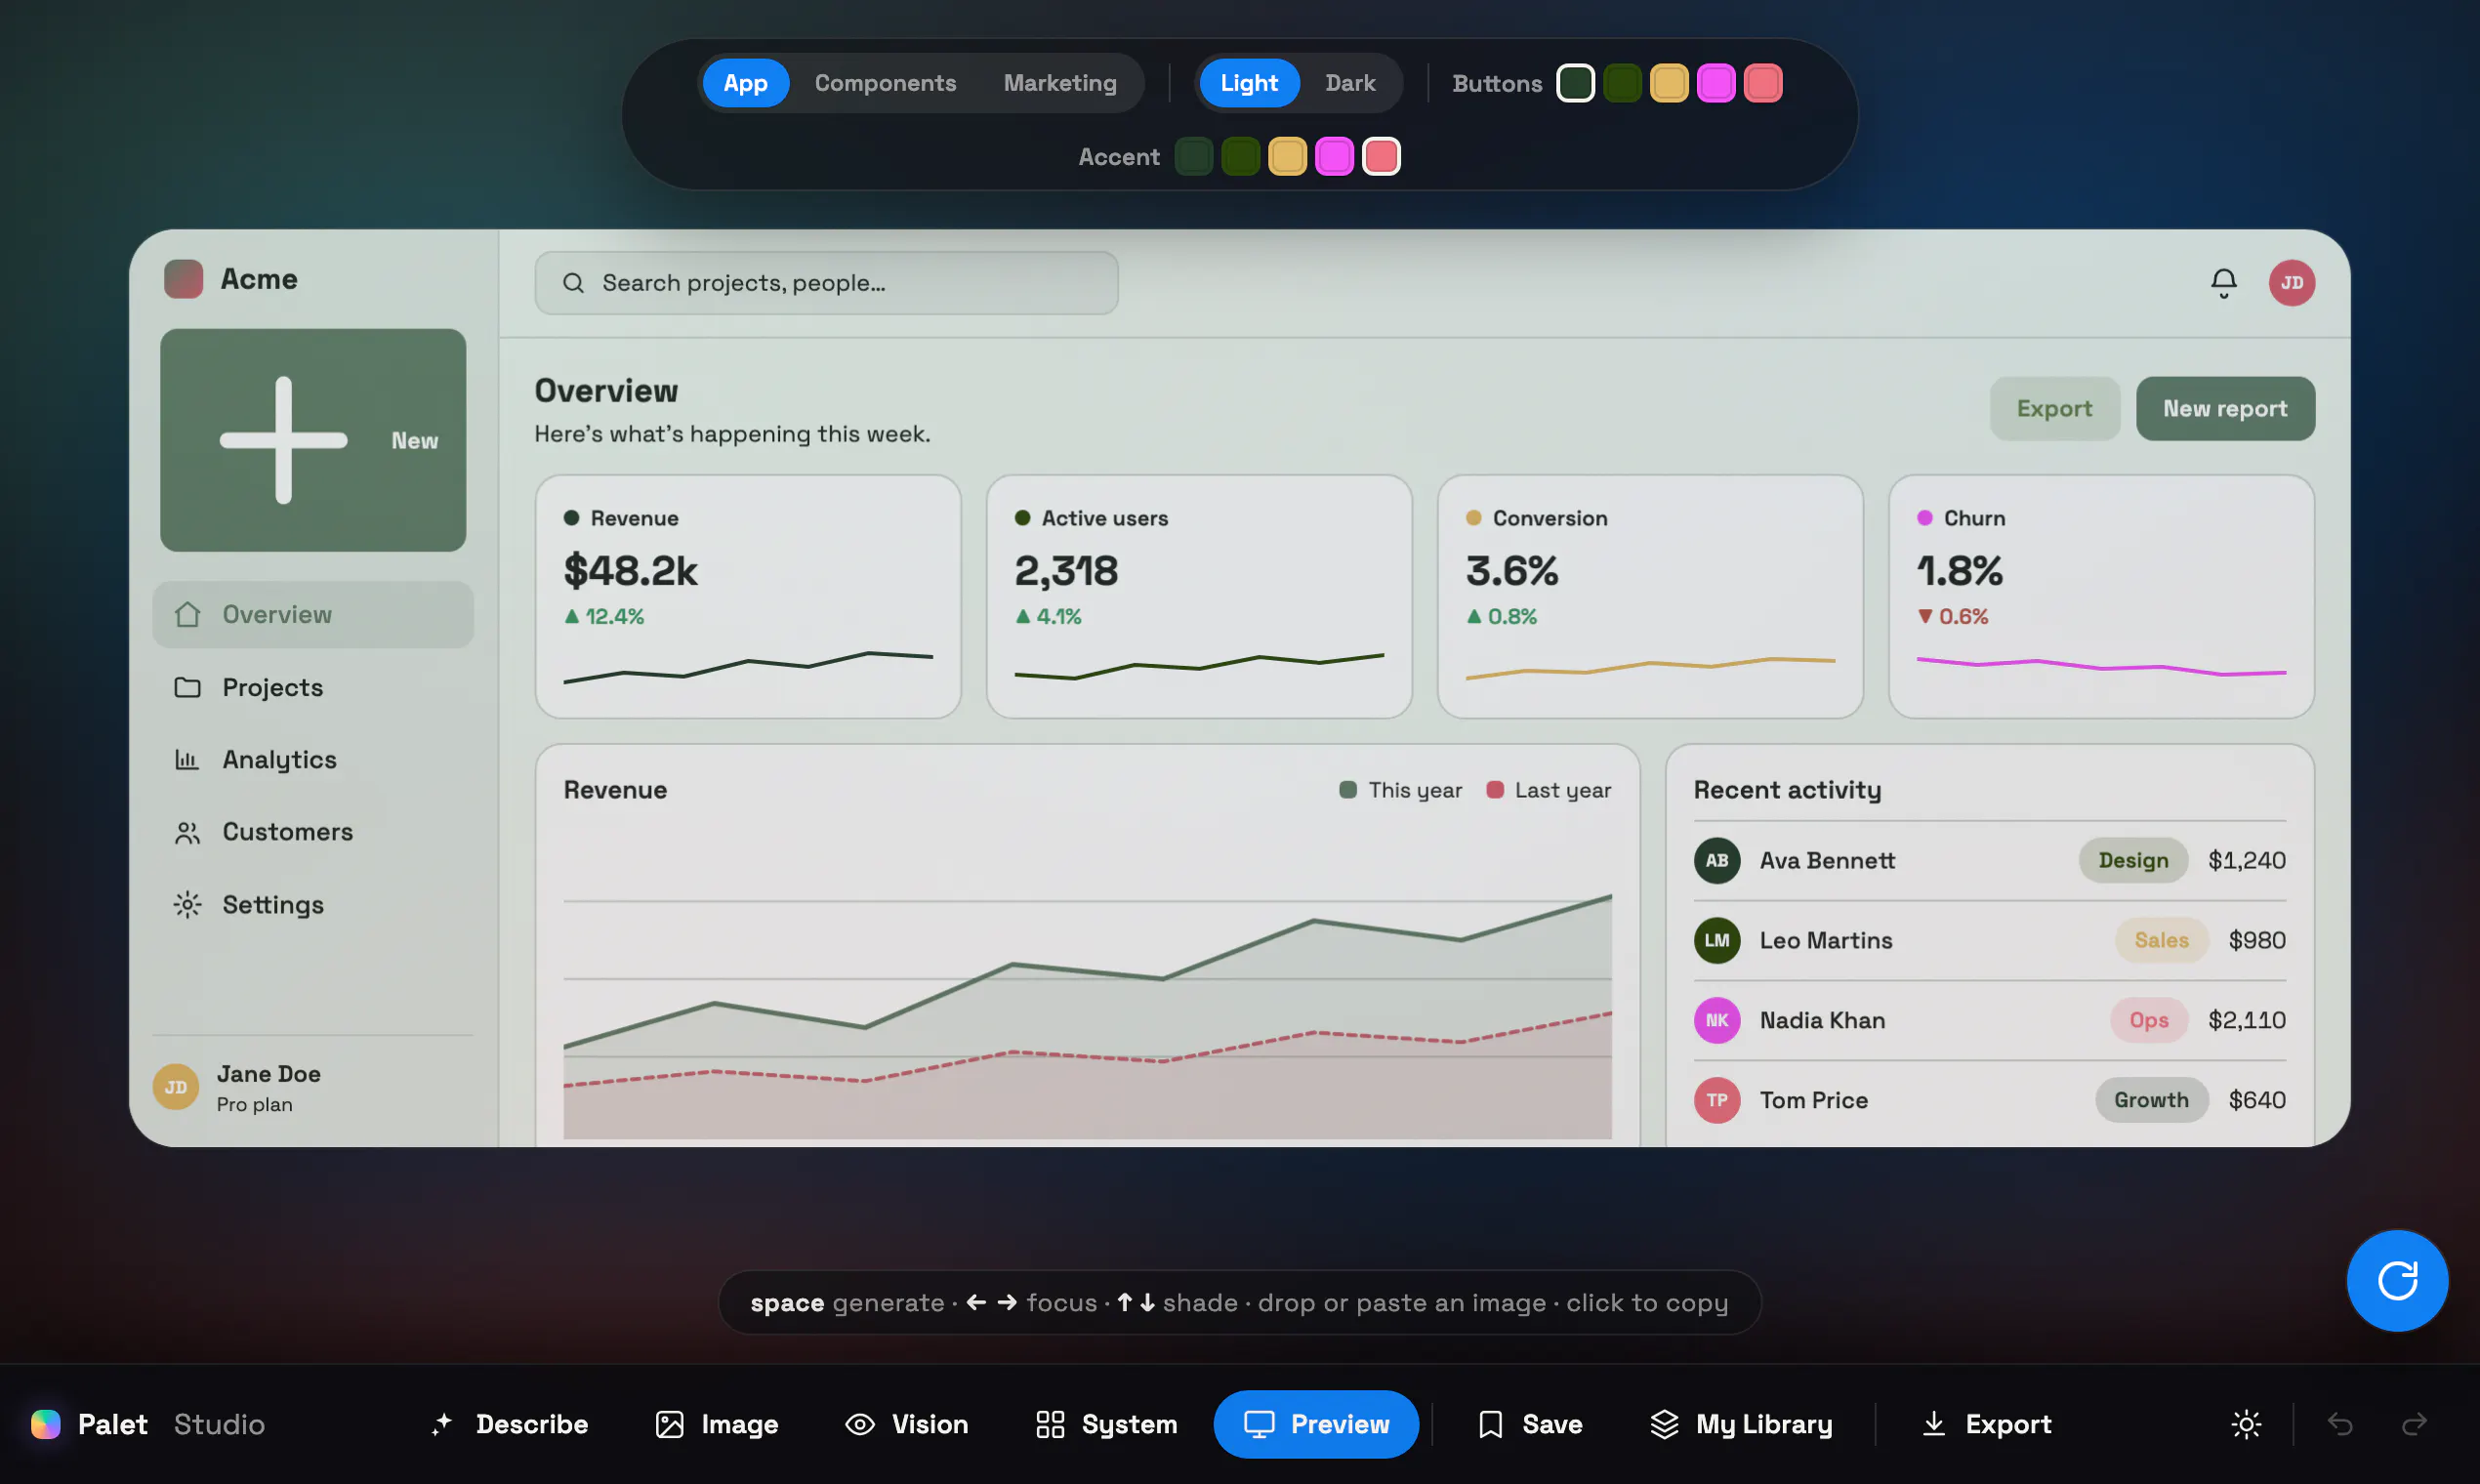Click the Design tag
This screenshot has width=2480, height=1484.
point(2133,860)
